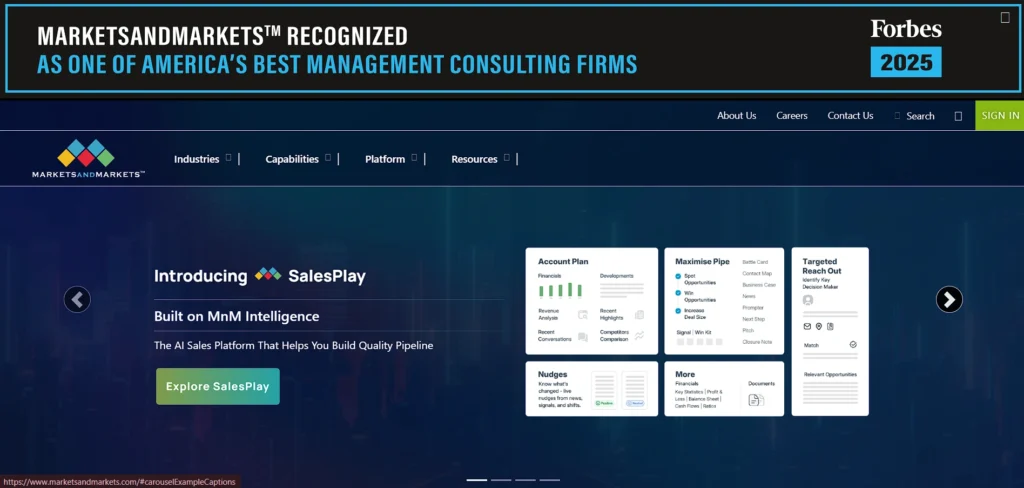Image resolution: width=1024 pixels, height=488 pixels.
Task: Go to the Careers page
Action: 792,116
